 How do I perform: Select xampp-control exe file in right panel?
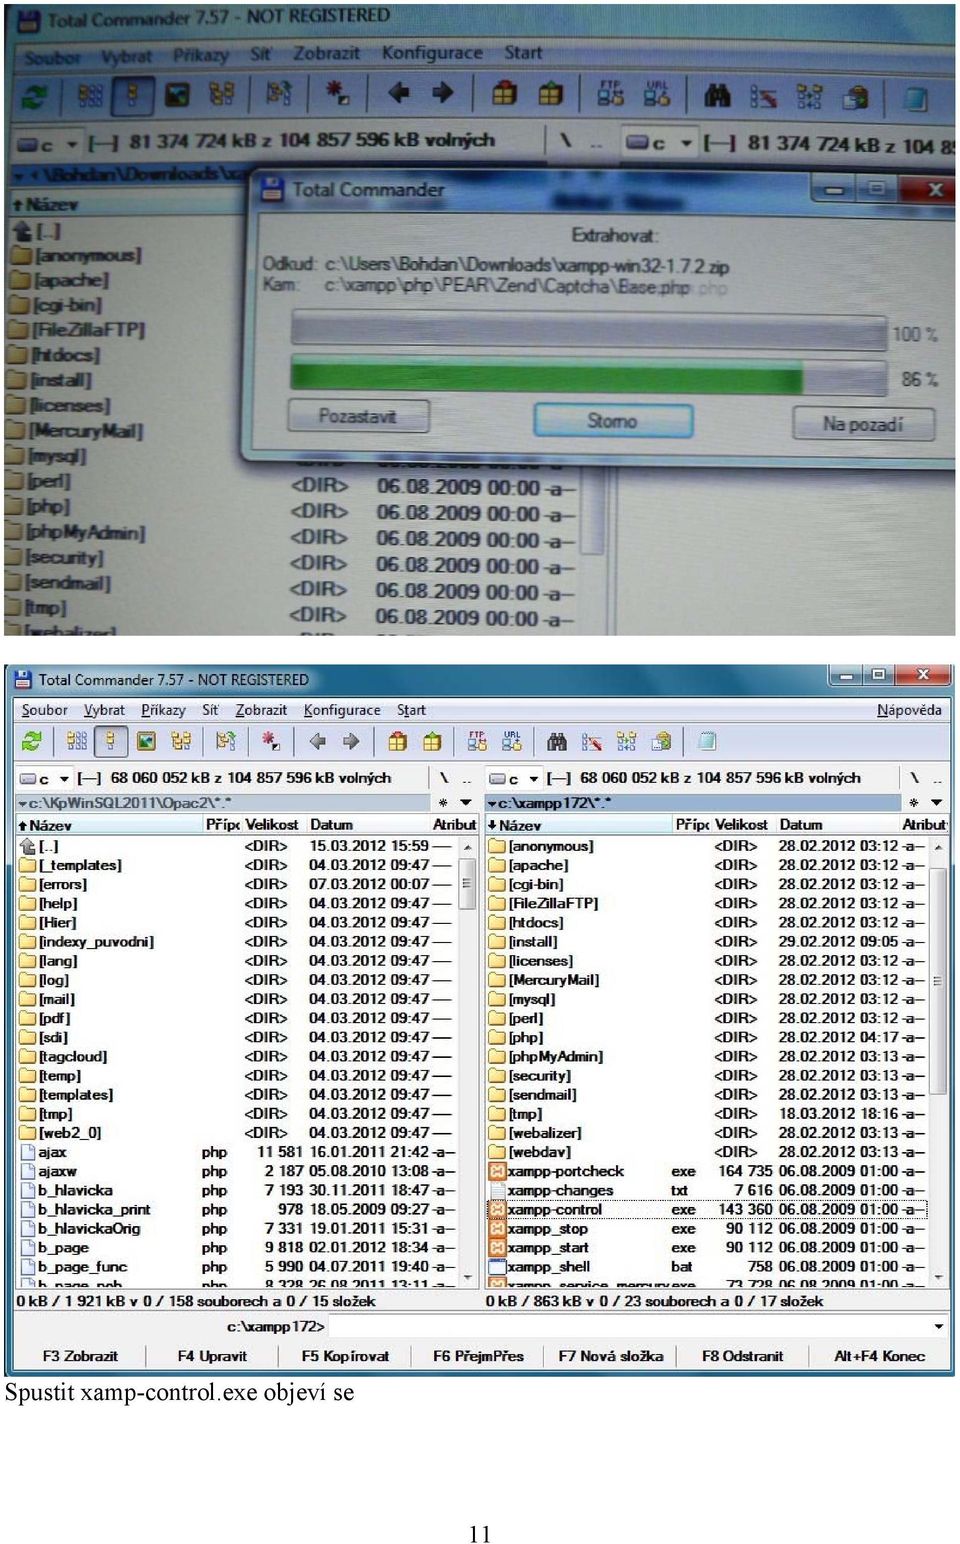point(706,1209)
